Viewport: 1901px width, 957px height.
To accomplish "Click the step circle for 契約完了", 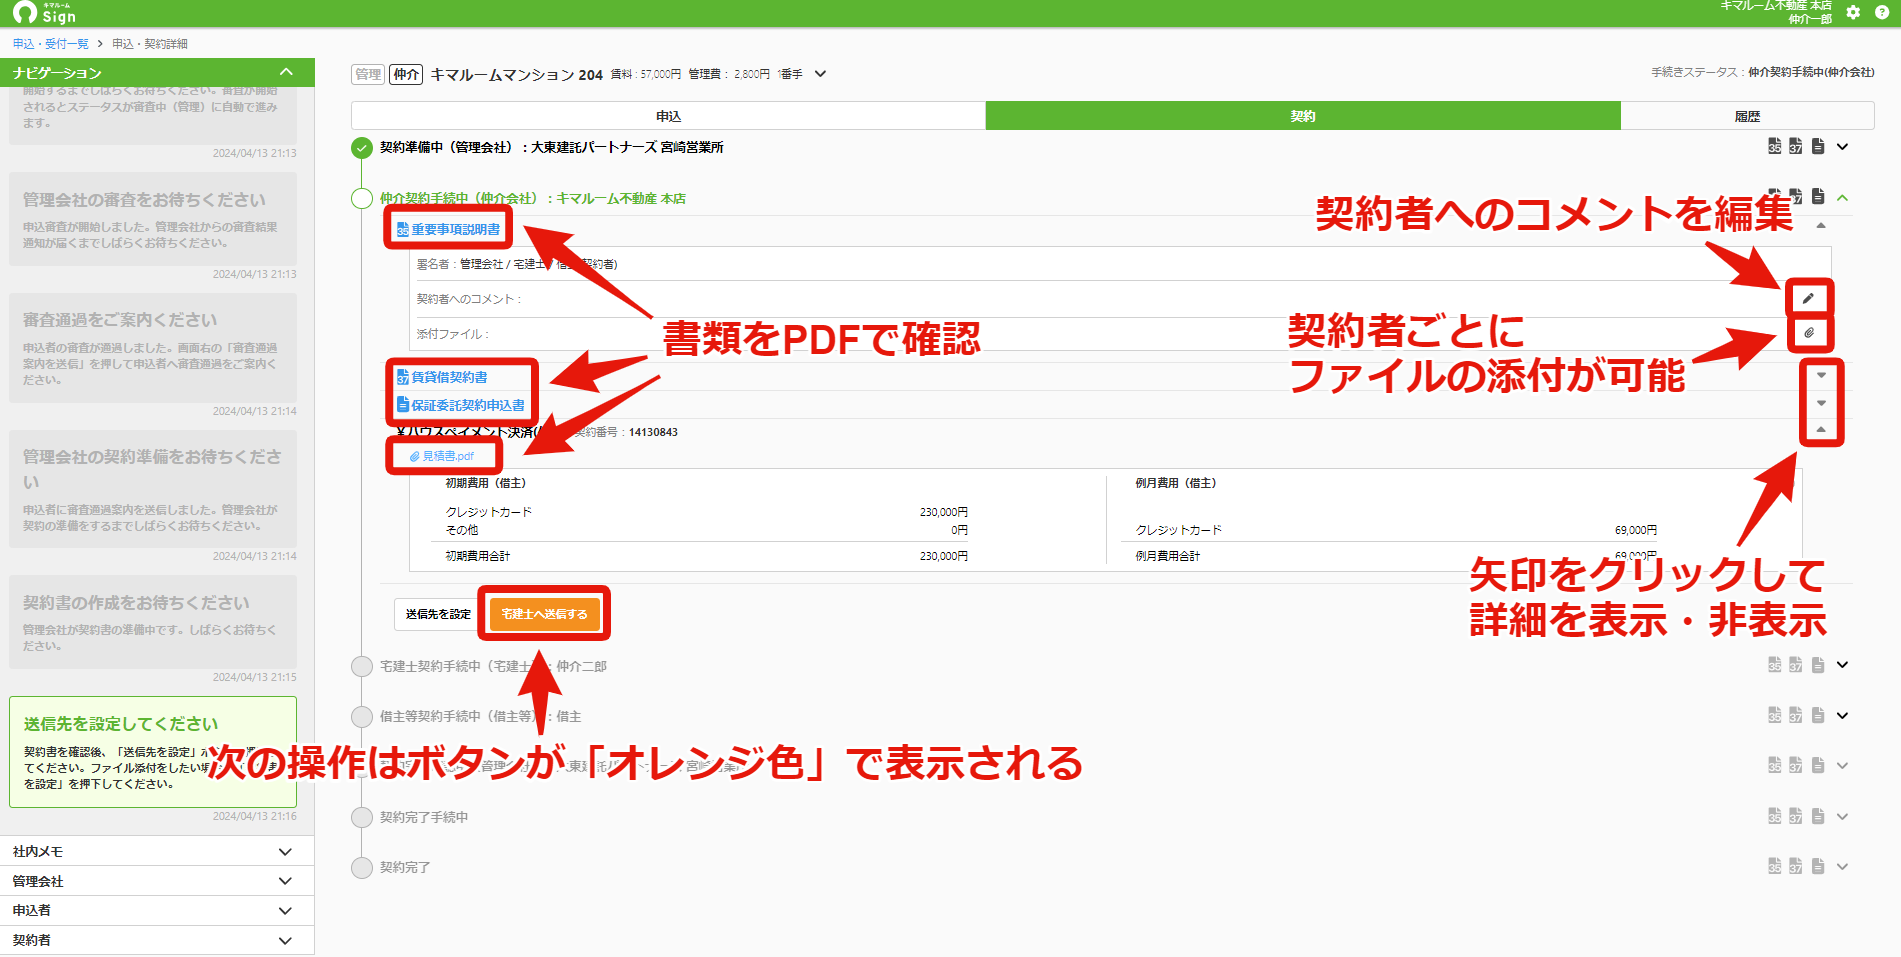I will pyautogui.click(x=362, y=867).
